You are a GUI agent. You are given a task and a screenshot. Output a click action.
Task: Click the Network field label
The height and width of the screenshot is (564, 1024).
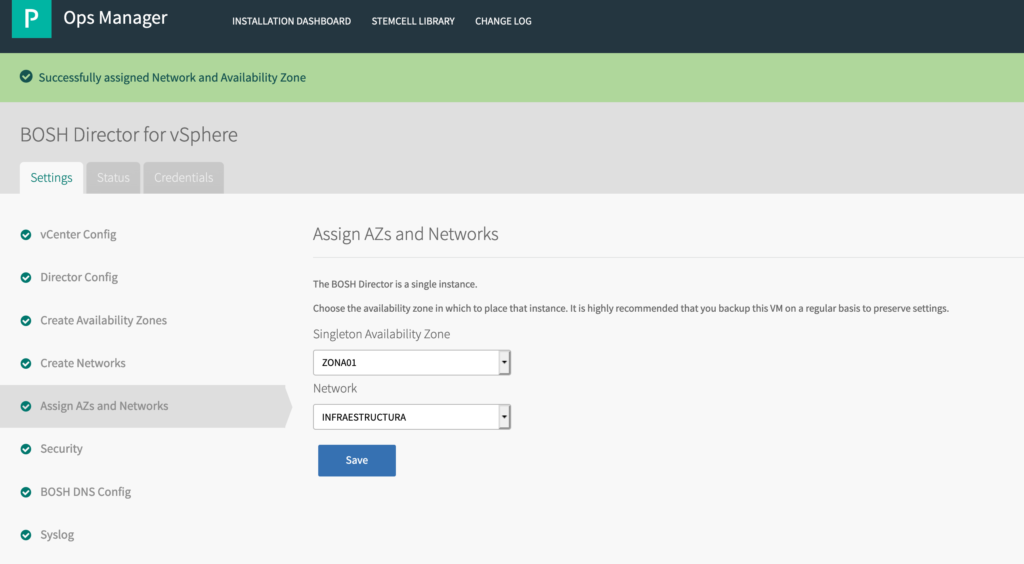pyautogui.click(x=335, y=388)
